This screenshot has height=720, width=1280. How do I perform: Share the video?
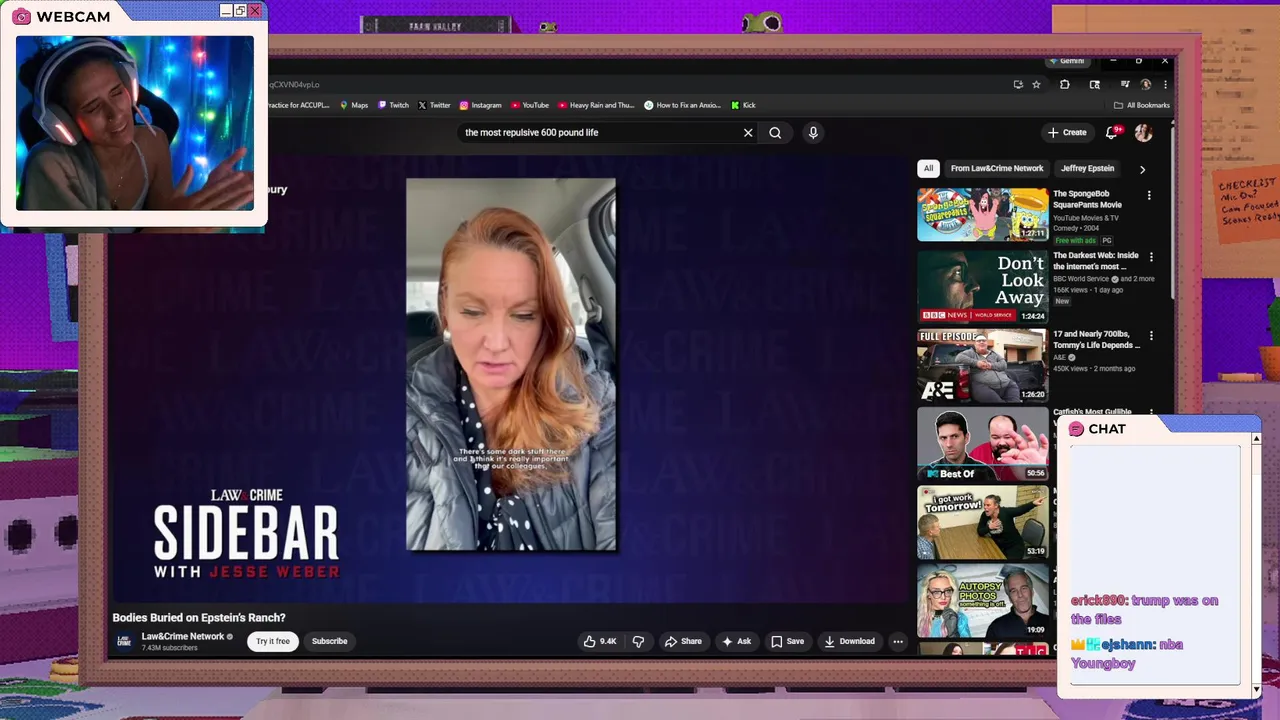684,641
